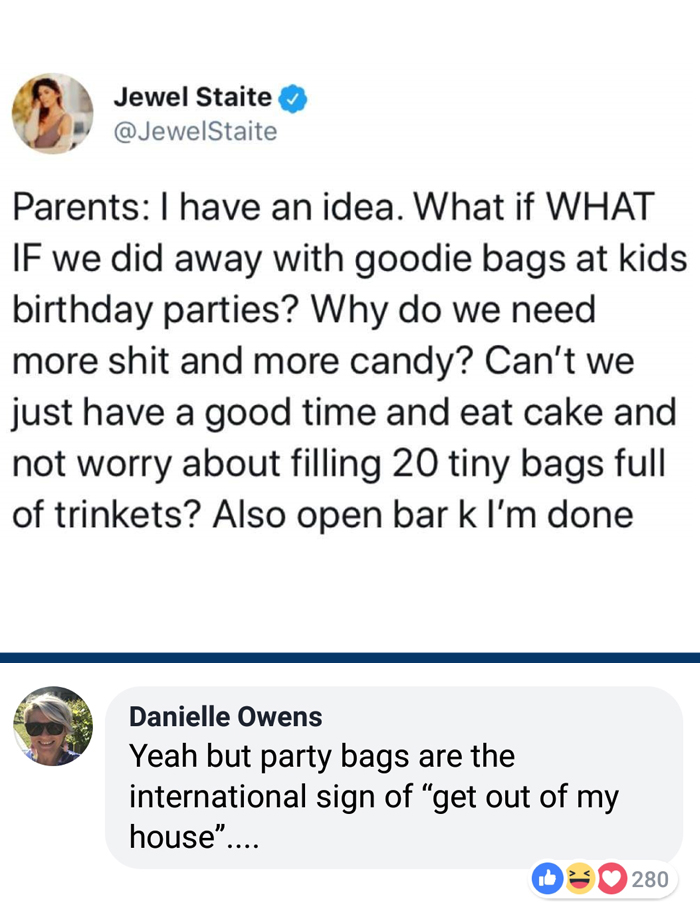Image resolution: width=700 pixels, height=924 pixels.
Task: Click the dark blue divider bar
Action: click(x=350, y=657)
